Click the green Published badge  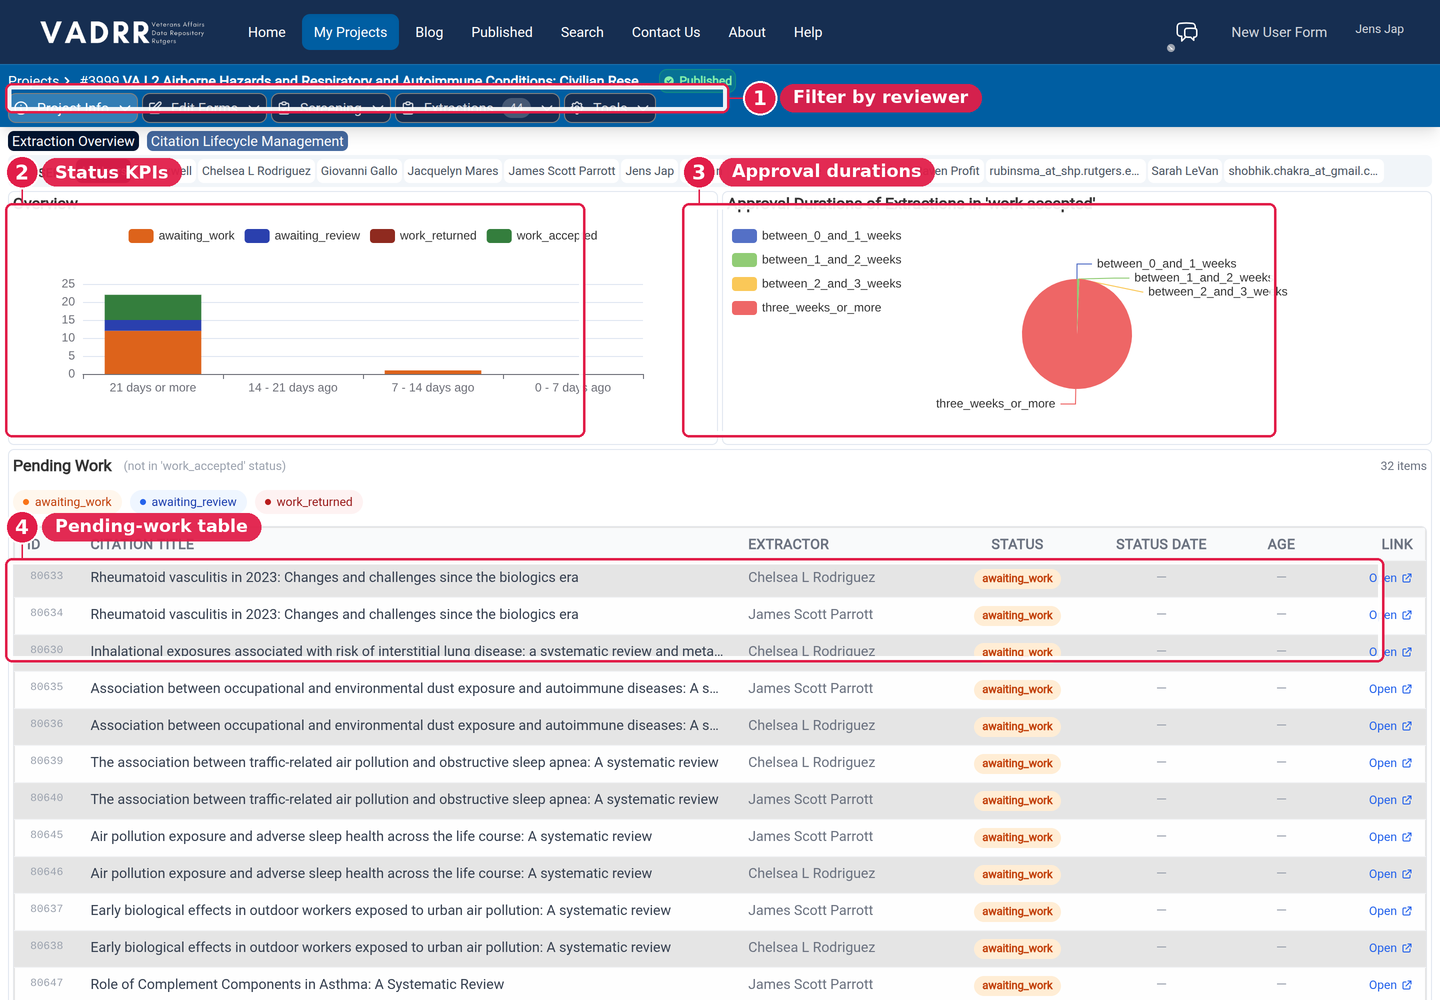[698, 80]
